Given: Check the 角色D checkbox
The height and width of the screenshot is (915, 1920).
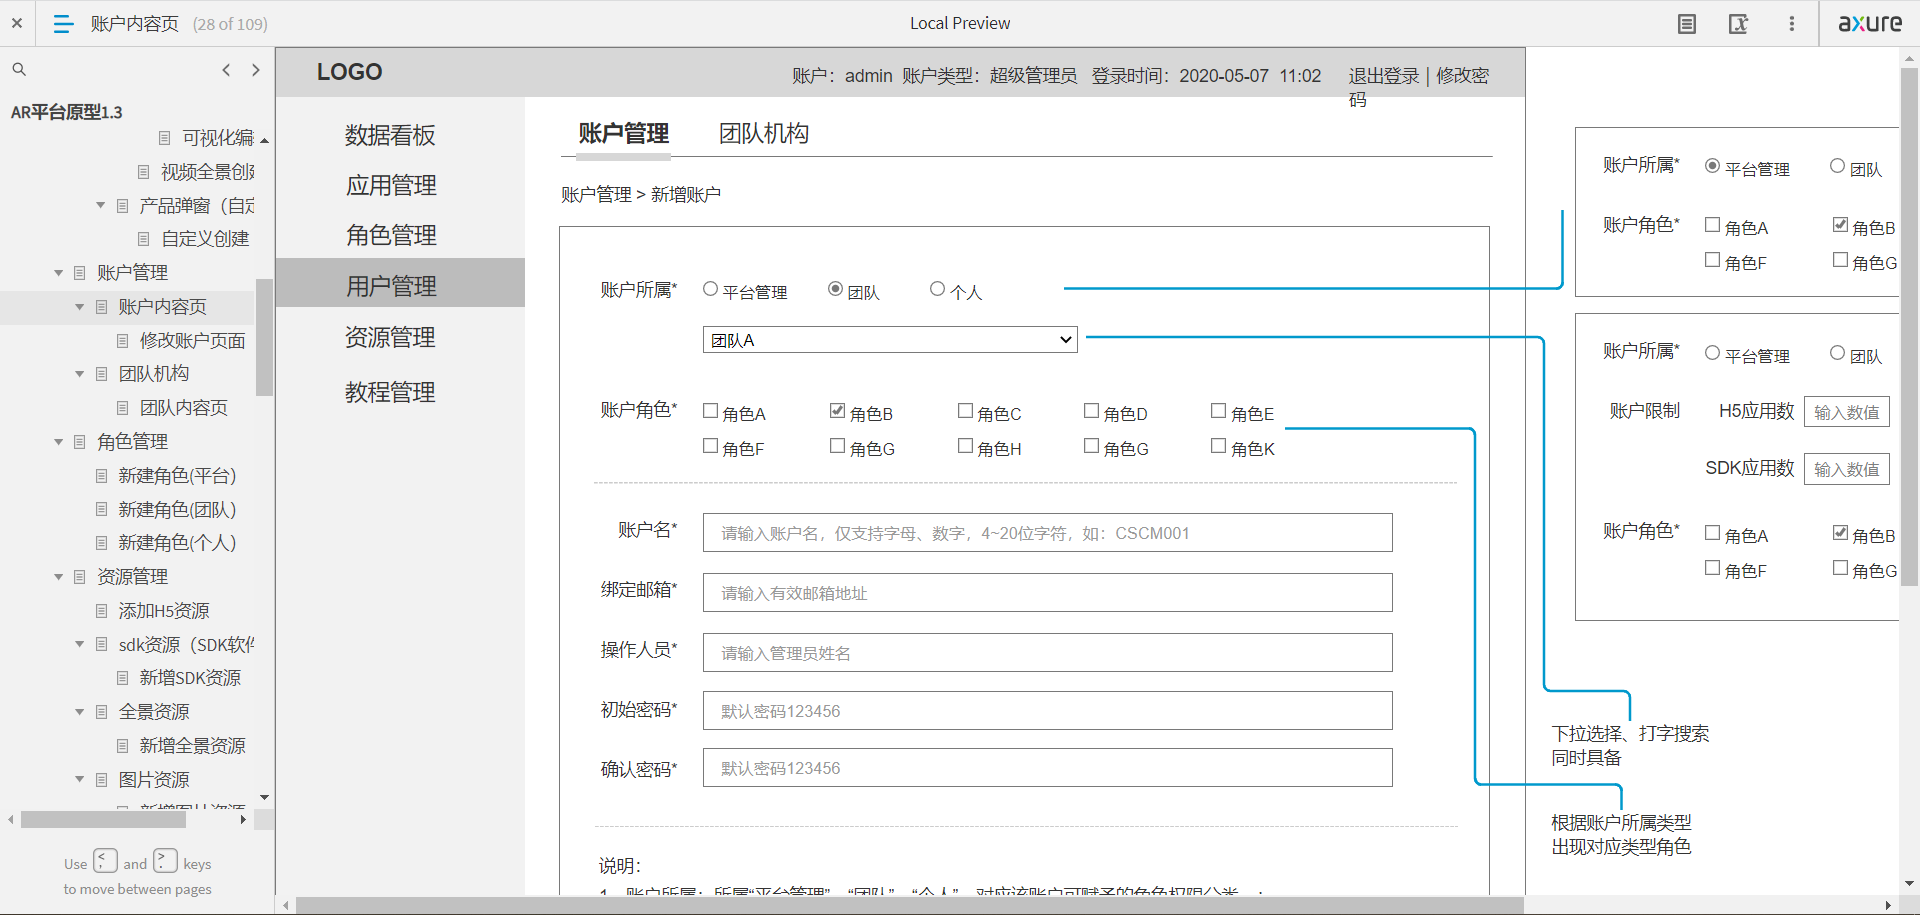Looking at the screenshot, I should (x=1091, y=411).
